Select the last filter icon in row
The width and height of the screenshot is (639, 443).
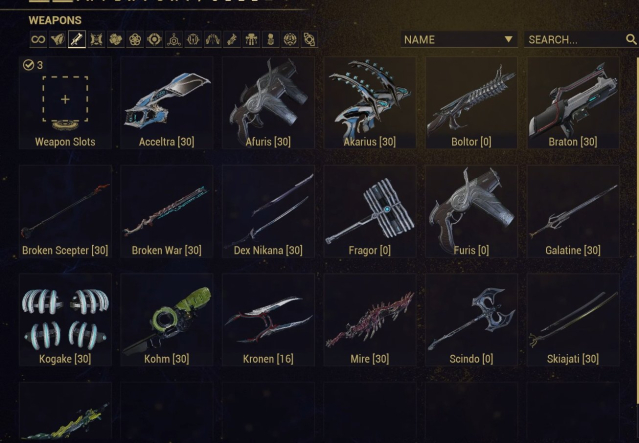(309, 40)
